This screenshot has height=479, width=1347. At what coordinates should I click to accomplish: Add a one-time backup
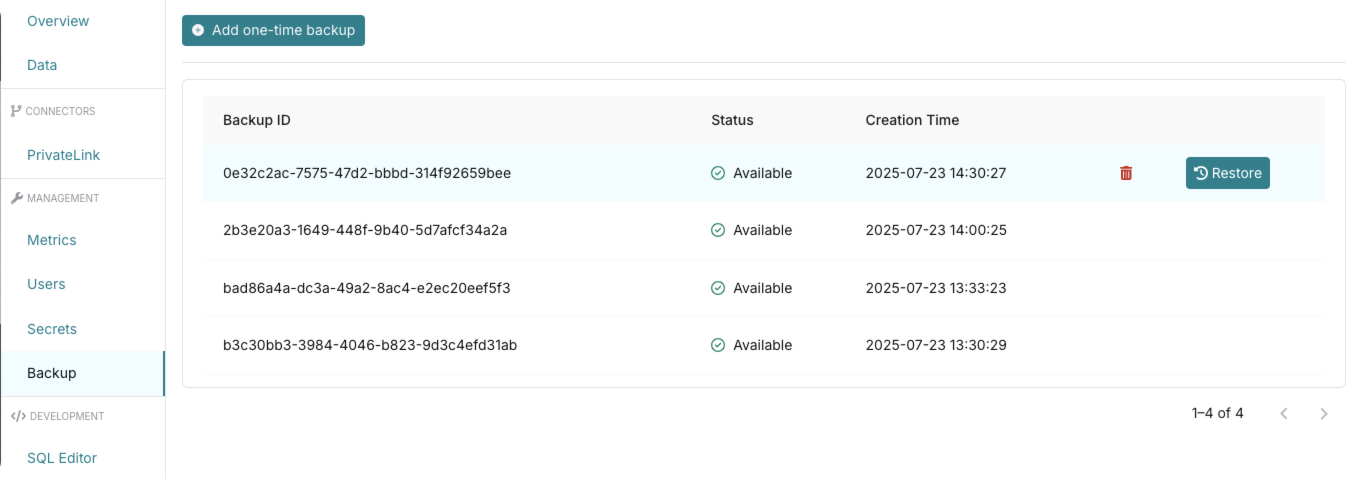[x=274, y=30]
